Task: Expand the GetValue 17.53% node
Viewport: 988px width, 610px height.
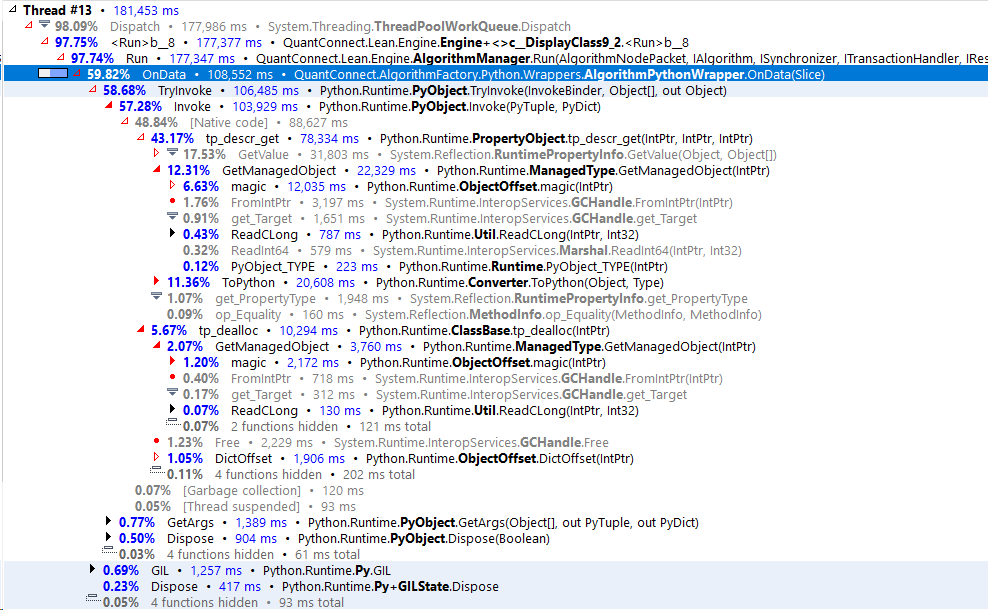Action: tap(156, 153)
